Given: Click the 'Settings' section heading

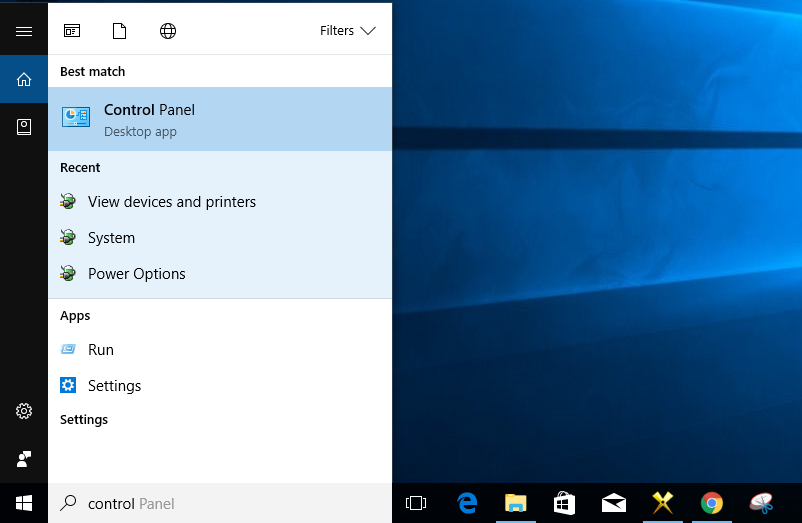Looking at the screenshot, I should pos(84,420).
